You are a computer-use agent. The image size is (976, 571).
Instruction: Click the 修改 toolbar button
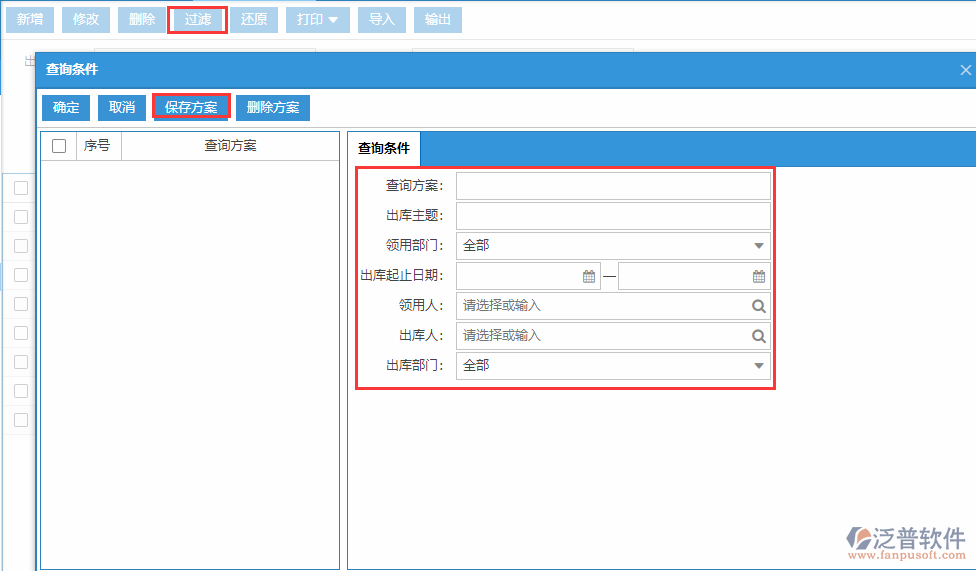click(x=86, y=20)
